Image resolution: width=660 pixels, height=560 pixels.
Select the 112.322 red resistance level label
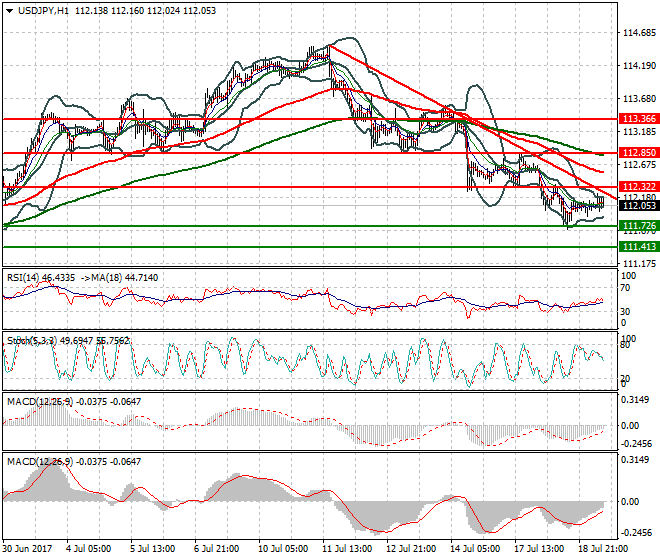639,187
